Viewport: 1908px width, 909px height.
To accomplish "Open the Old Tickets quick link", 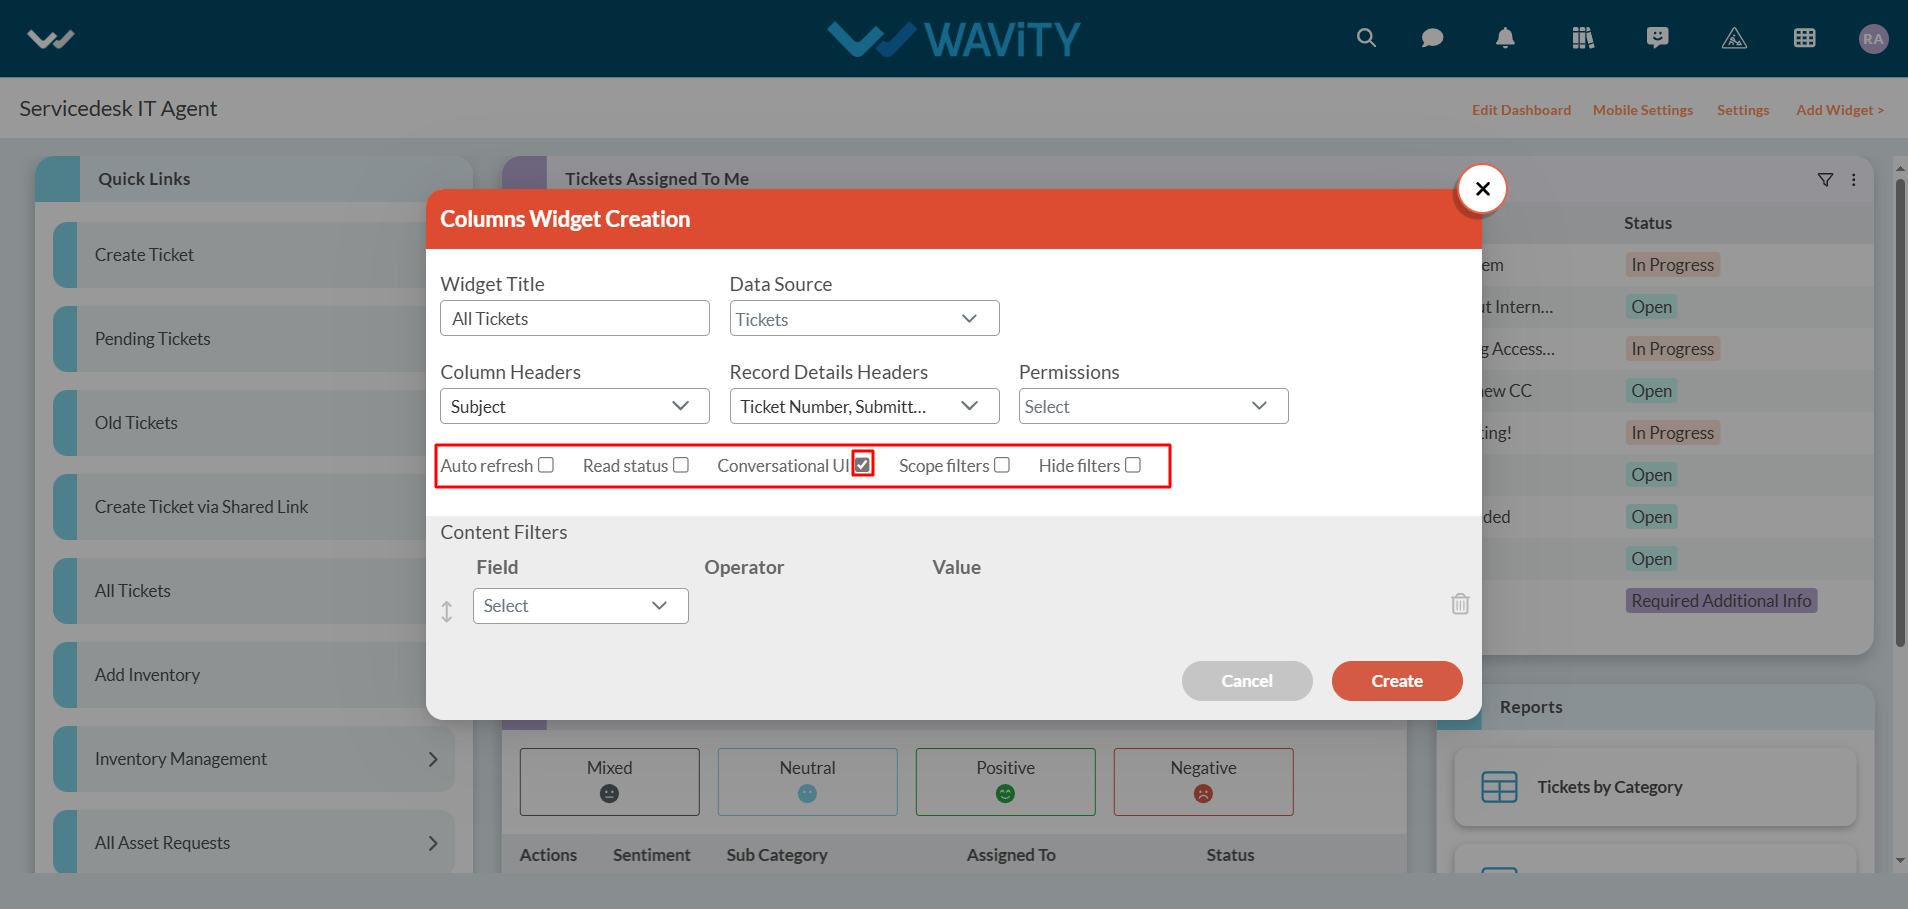I will click(240, 423).
